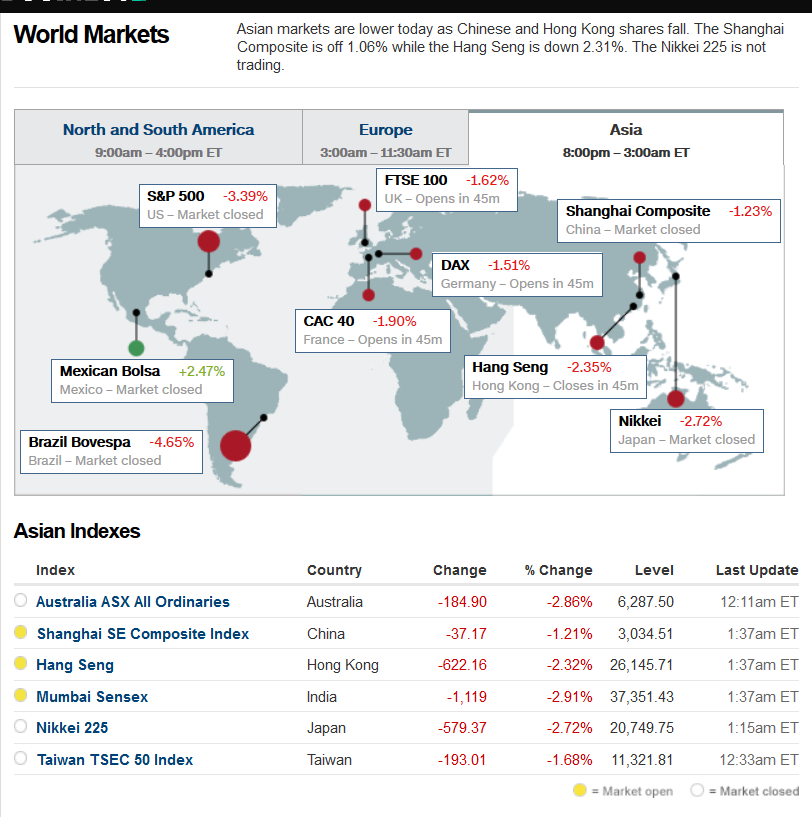Viewport: 812px width, 817px height.
Task: Click Taiwan TSEC row closed status dot
Action: 20,758
